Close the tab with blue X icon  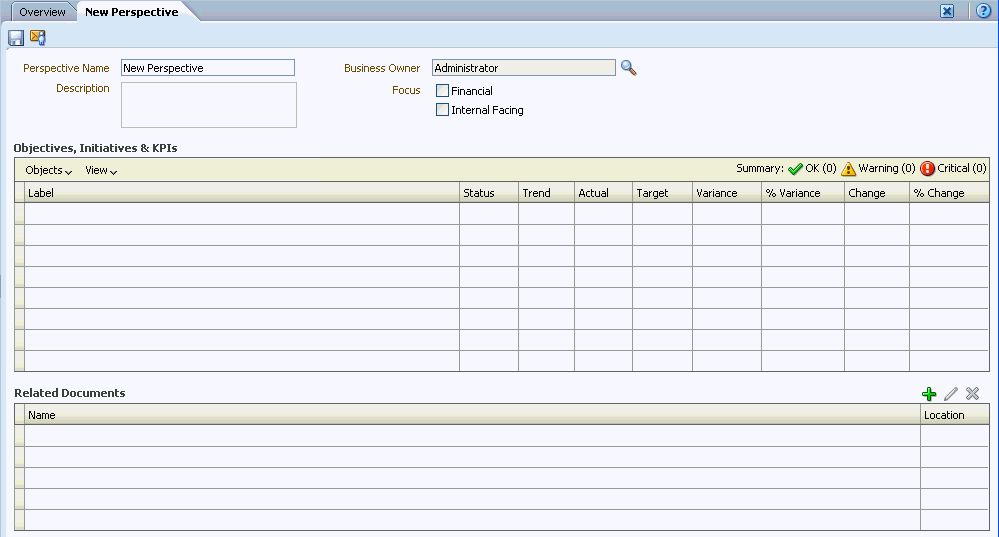click(x=947, y=11)
